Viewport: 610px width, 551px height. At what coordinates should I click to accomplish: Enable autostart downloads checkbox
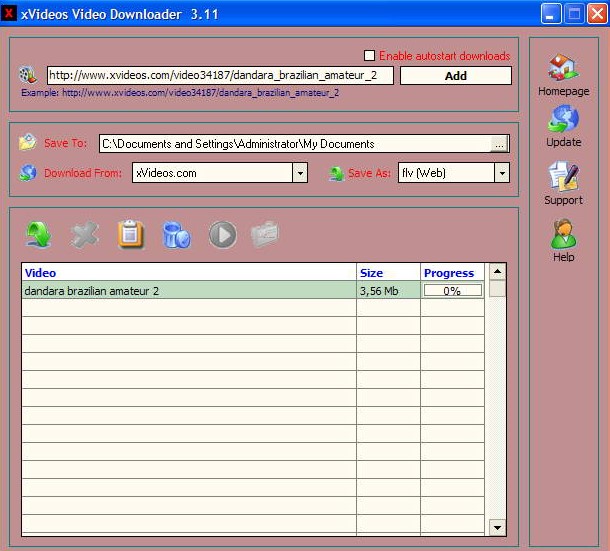(x=370, y=56)
